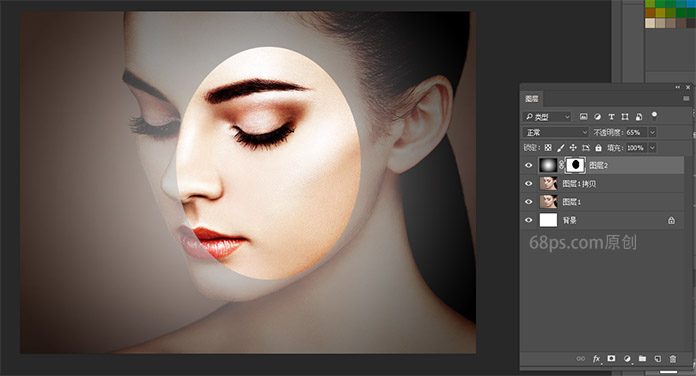Lock all padlock icon in Layers panel

click(598, 148)
